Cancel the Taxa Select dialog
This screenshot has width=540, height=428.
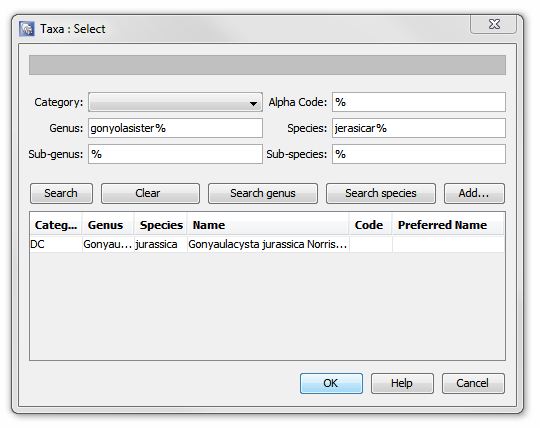[473, 383]
